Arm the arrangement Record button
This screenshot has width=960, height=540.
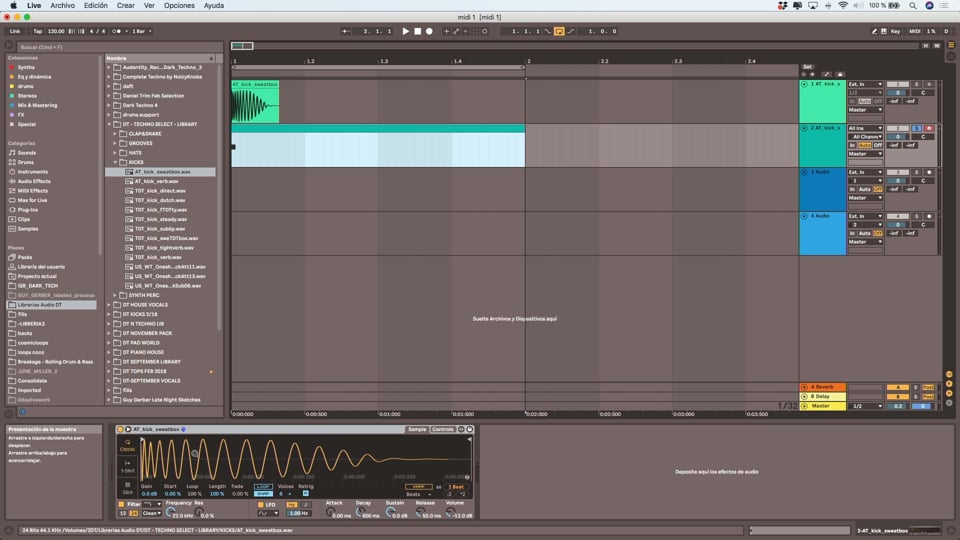tap(429, 31)
